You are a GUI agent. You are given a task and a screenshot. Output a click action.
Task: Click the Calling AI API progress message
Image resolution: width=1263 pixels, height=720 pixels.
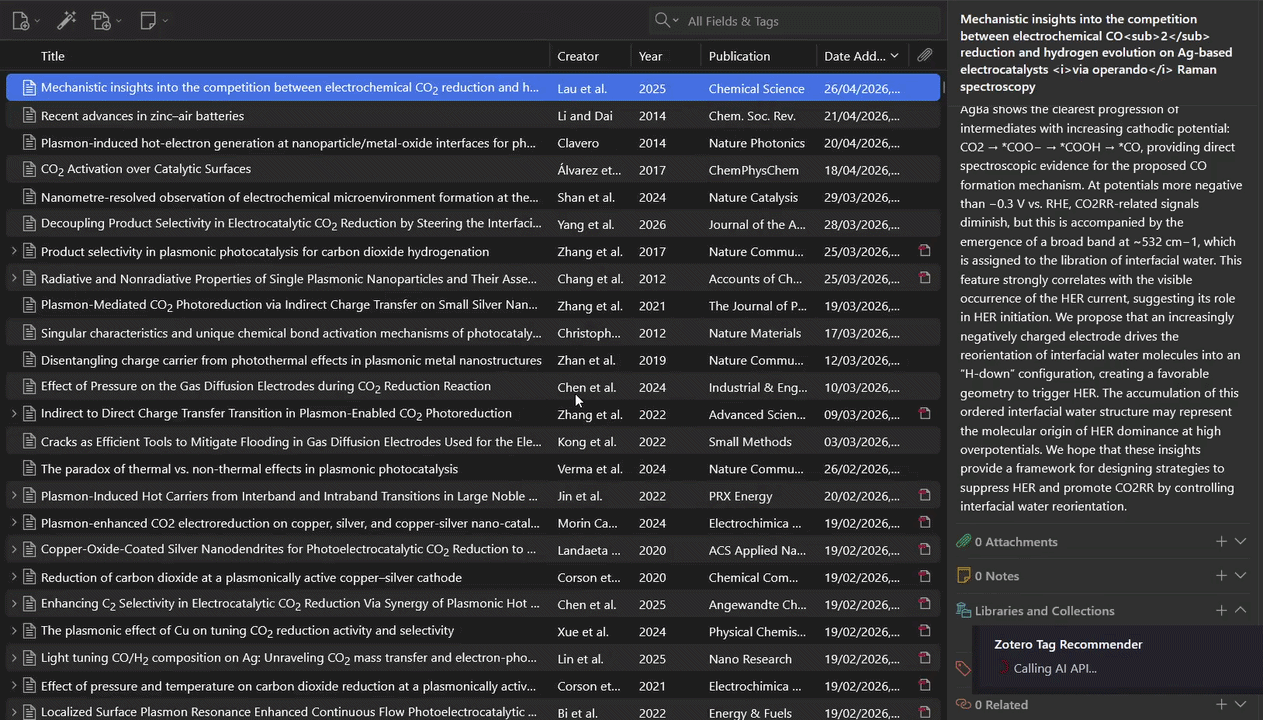(1055, 668)
